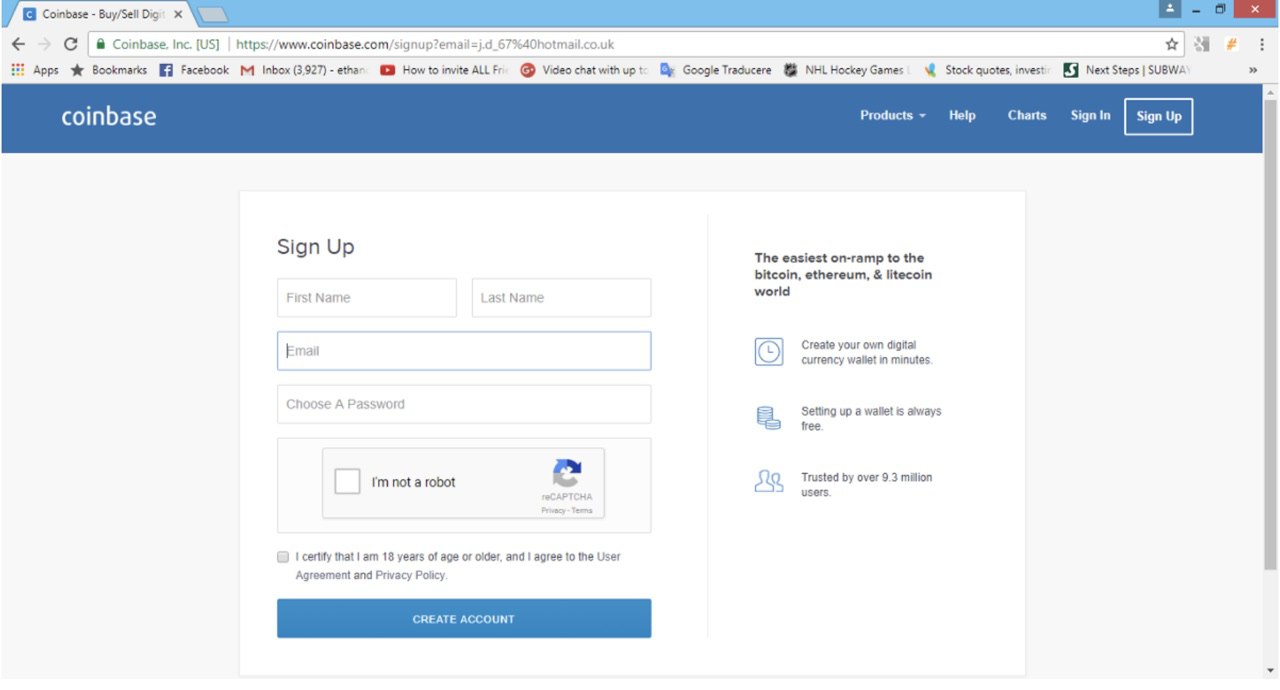Click the coin stack icon
The image size is (1280, 690).
point(768,418)
